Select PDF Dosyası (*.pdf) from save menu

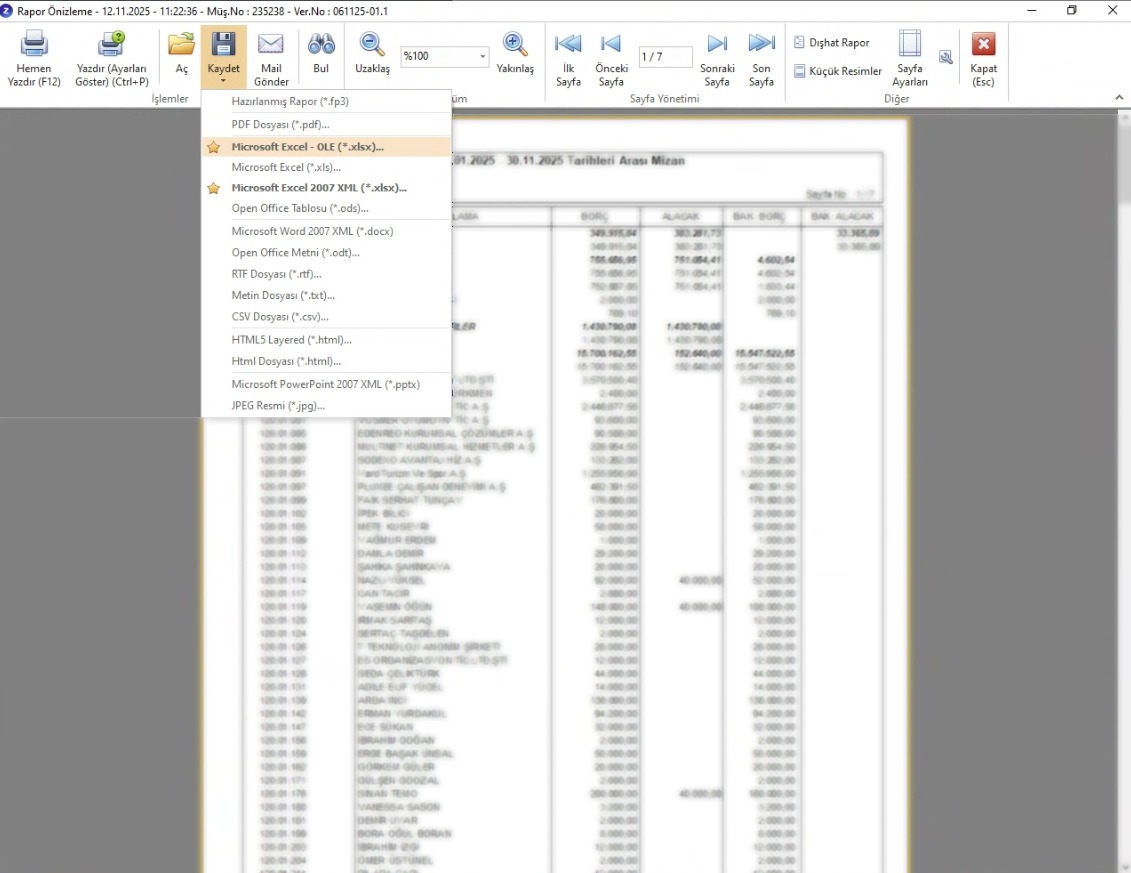click(x=280, y=124)
